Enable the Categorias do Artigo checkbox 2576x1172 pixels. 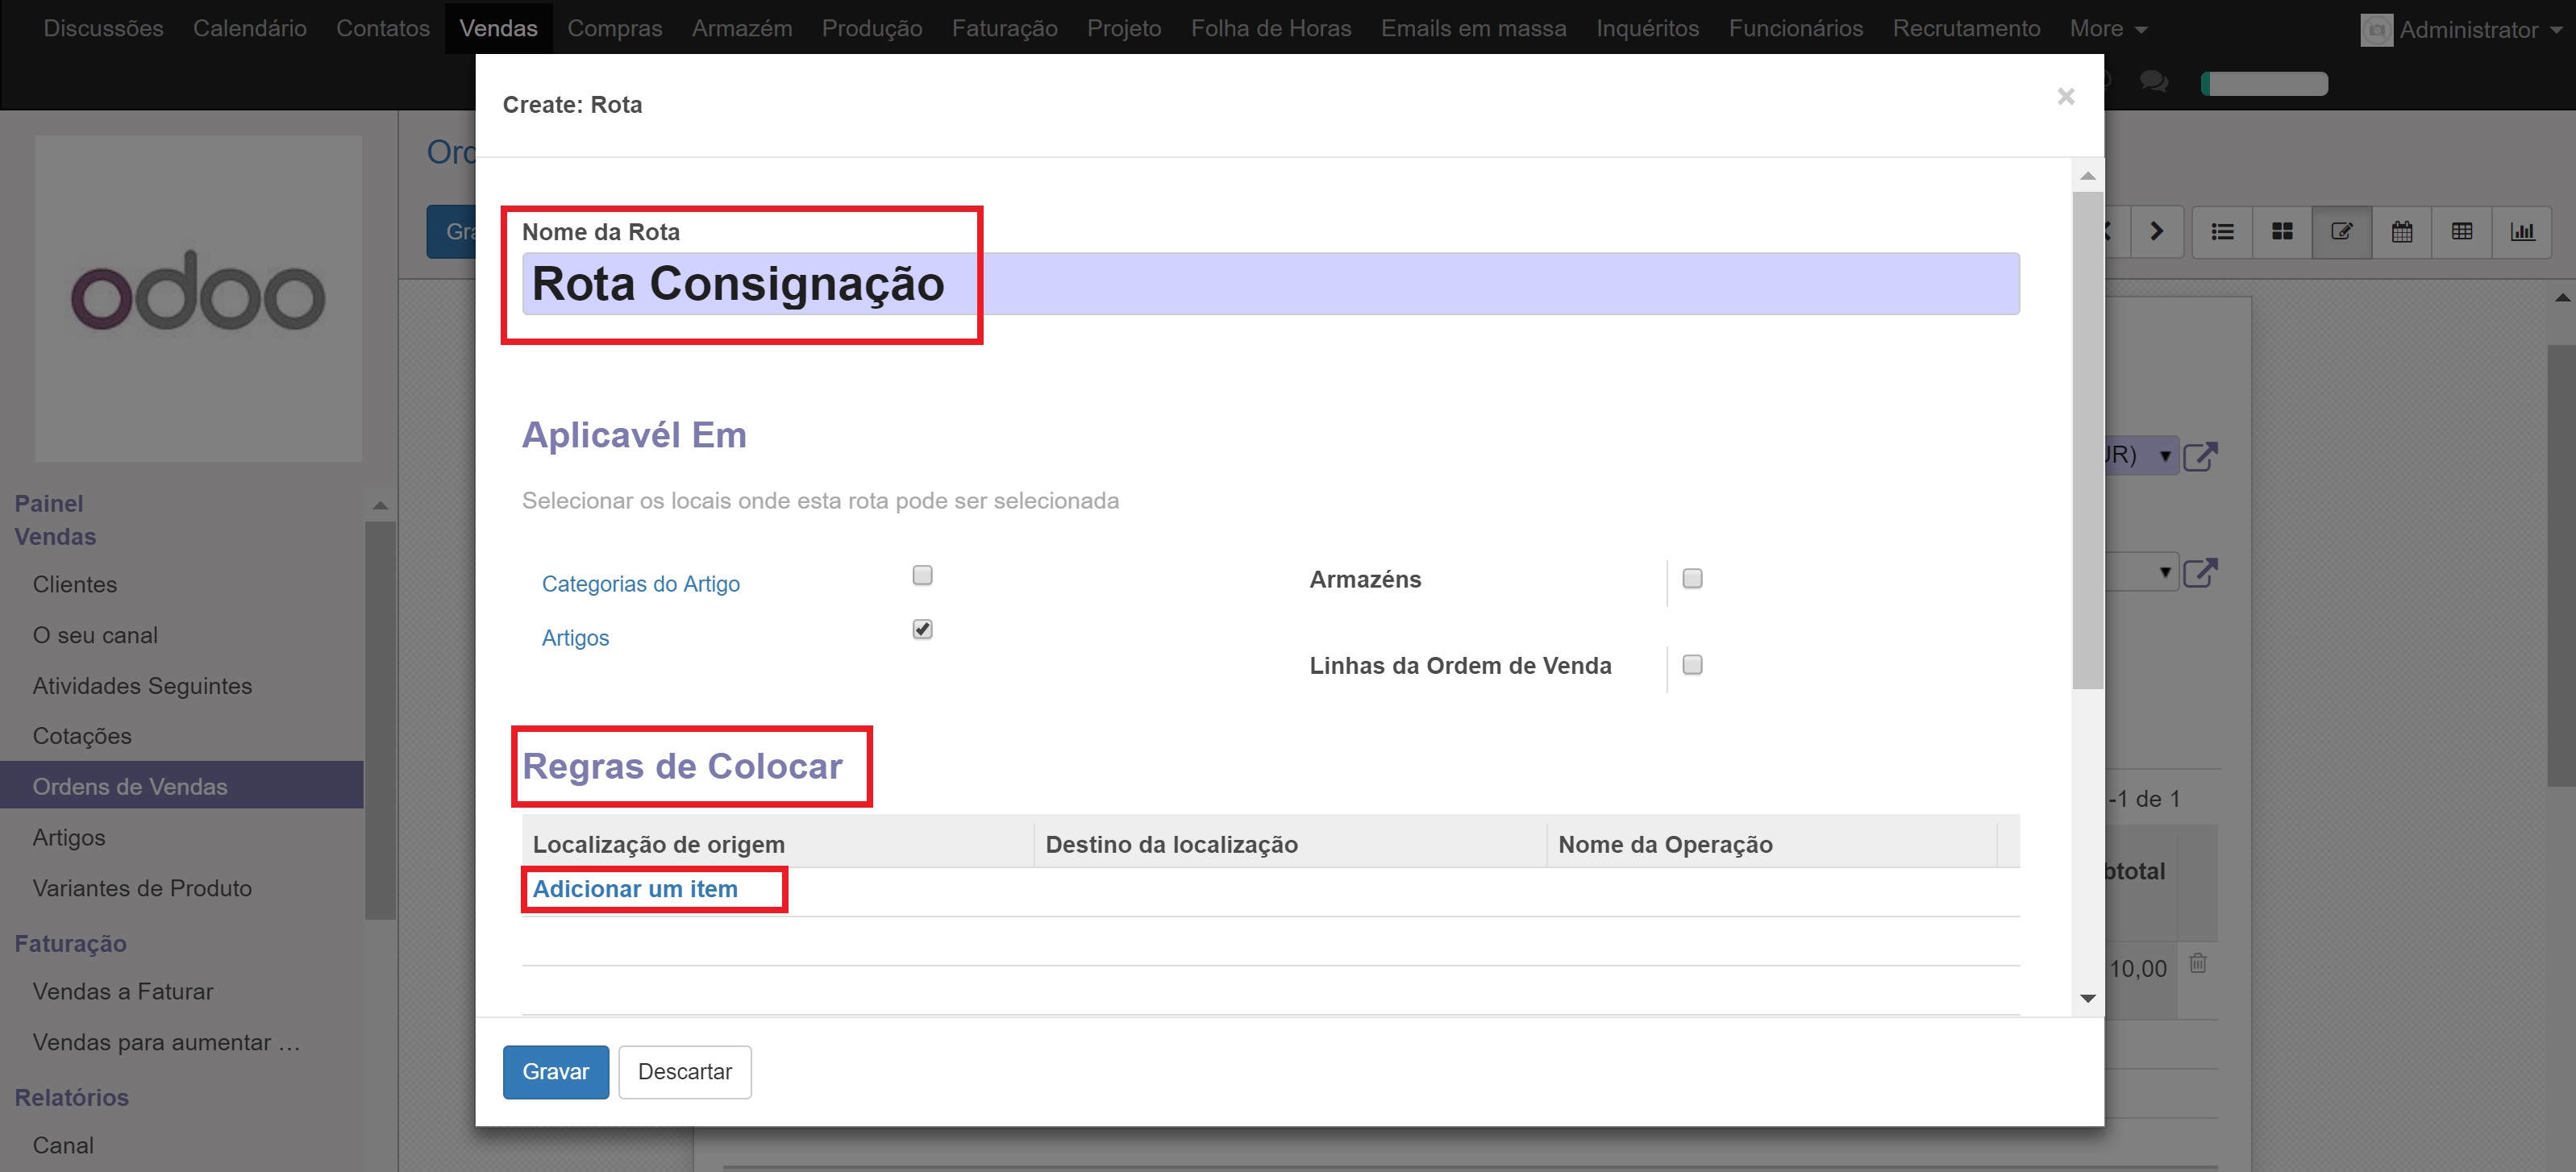(922, 575)
